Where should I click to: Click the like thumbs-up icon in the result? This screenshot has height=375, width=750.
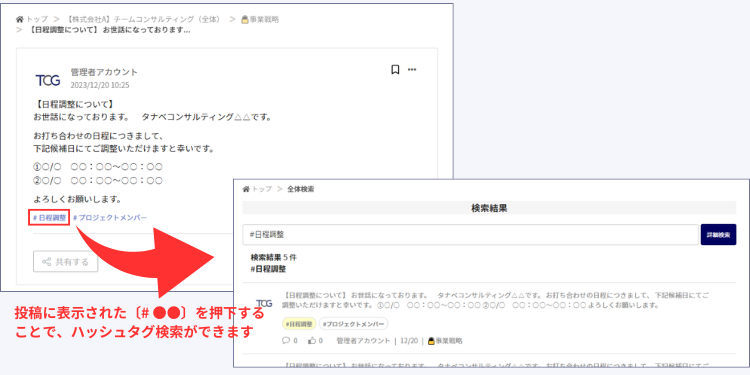312,341
